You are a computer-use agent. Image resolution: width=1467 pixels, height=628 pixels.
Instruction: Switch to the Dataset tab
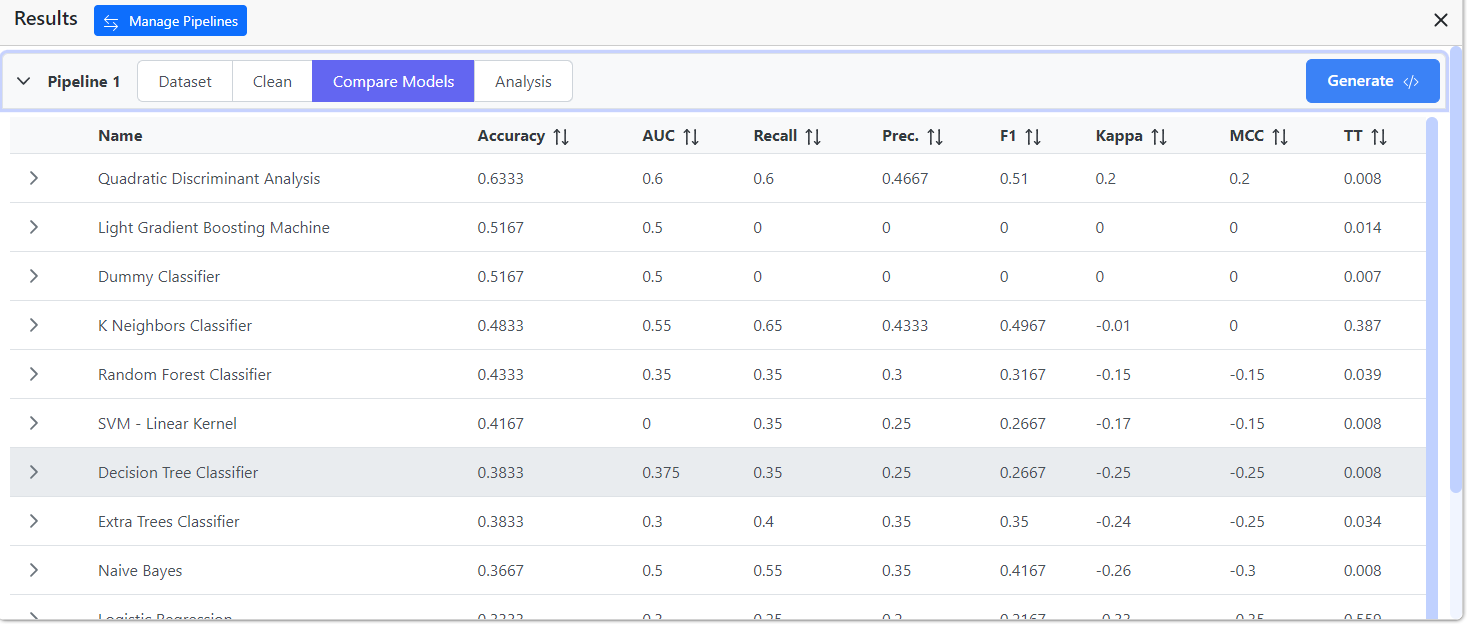point(185,81)
